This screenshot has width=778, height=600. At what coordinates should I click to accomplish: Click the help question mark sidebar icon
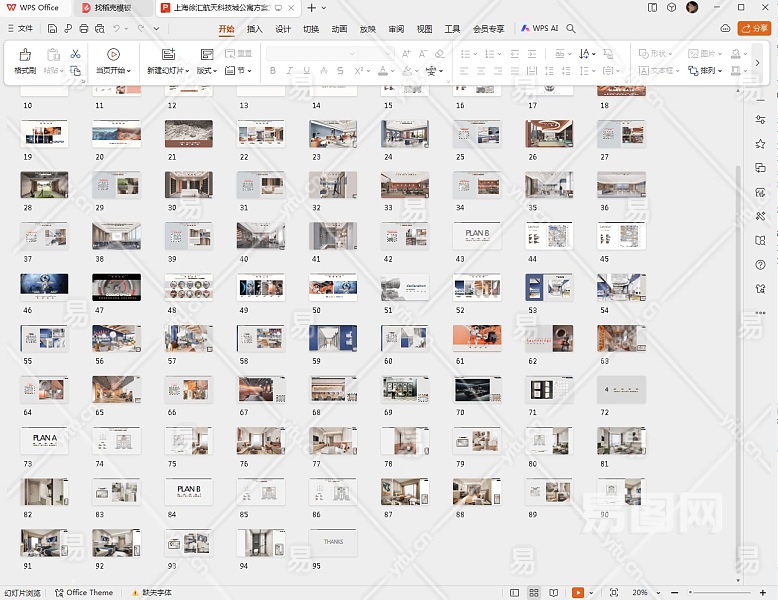tap(760, 264)
